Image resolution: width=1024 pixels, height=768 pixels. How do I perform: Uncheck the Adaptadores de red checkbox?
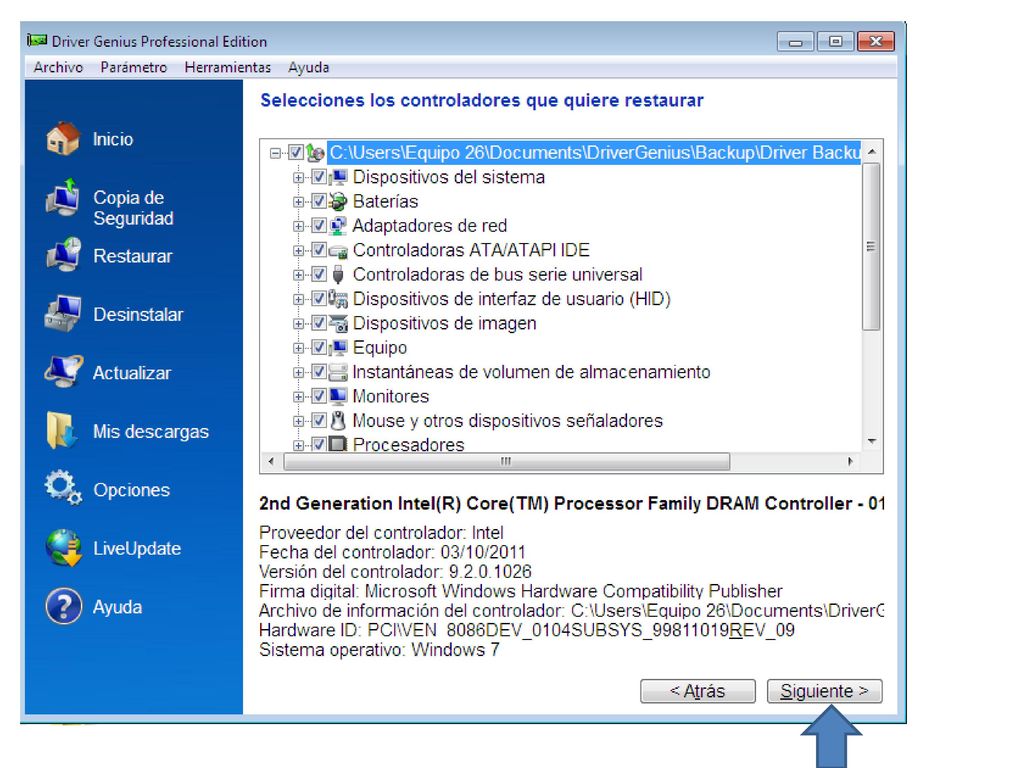319,226
